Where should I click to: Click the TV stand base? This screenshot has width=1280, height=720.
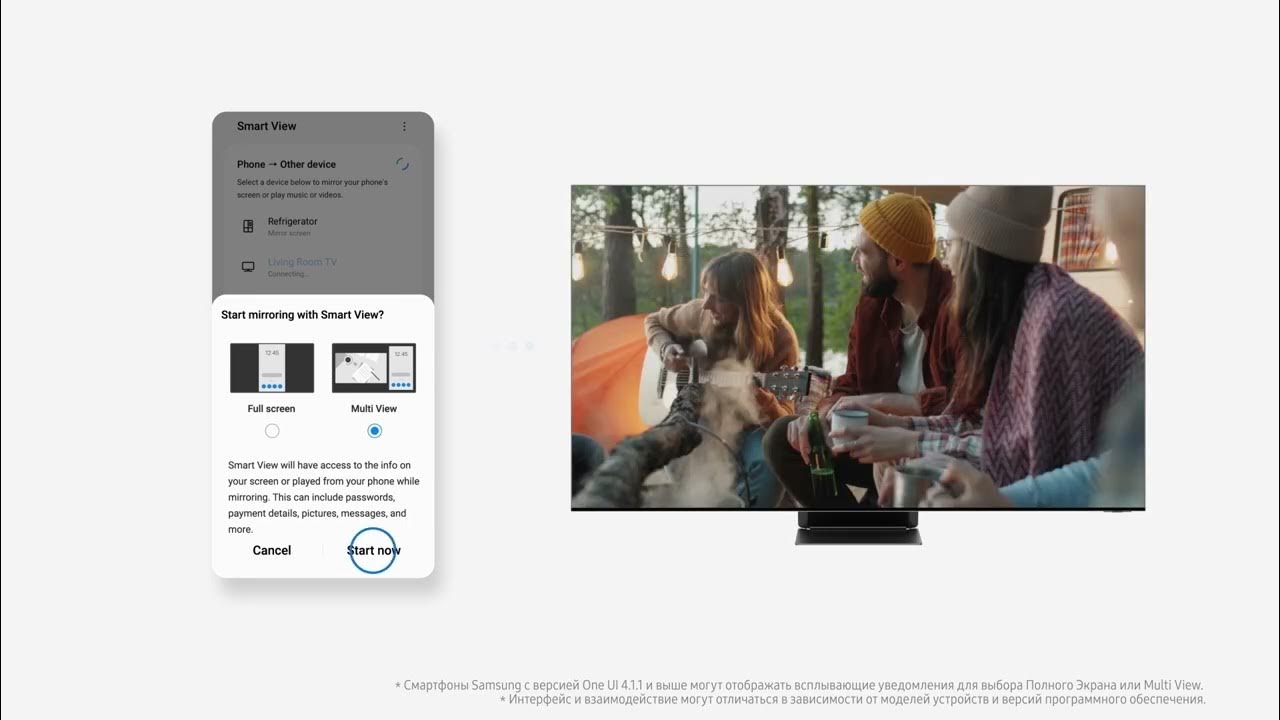(x=858, y=527)
